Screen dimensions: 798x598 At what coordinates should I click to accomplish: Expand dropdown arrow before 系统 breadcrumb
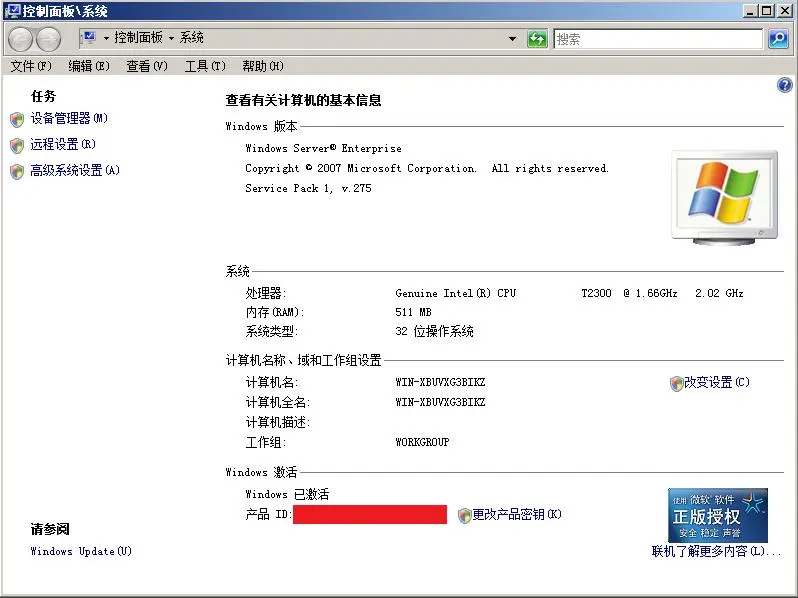click(x=171, y=38)
